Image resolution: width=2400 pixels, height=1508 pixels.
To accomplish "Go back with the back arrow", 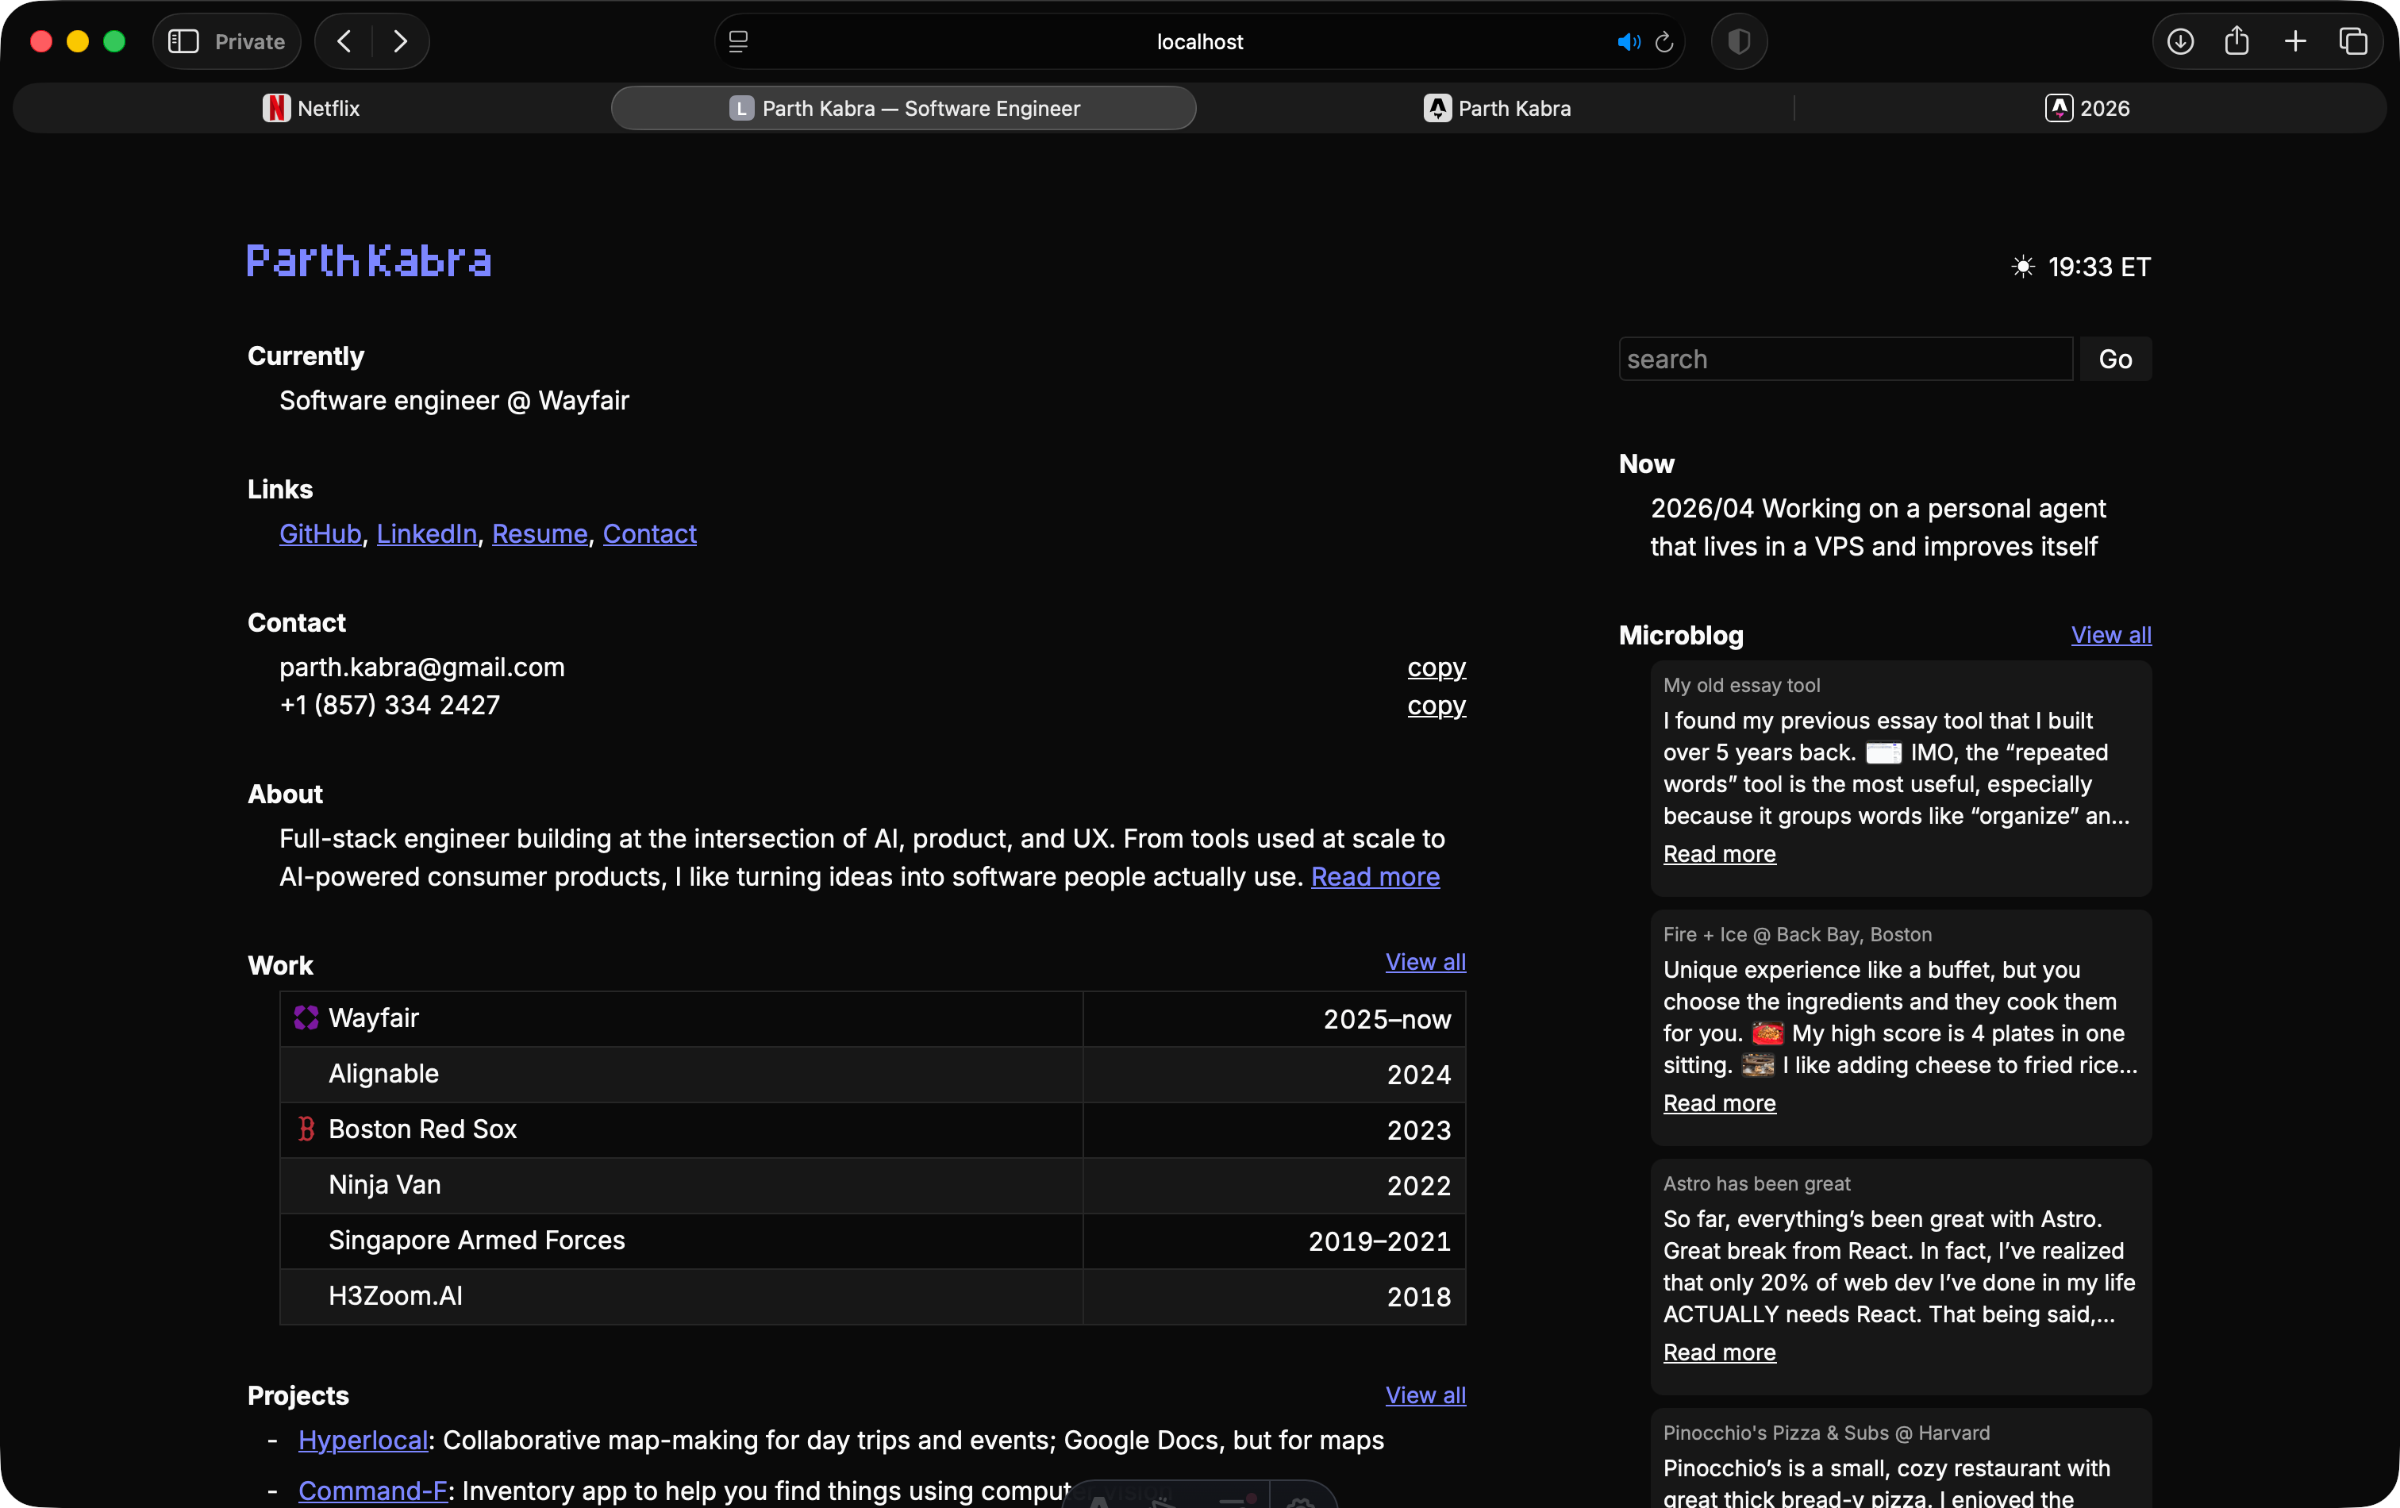I will pyautogui.click(x=344, y=41).
